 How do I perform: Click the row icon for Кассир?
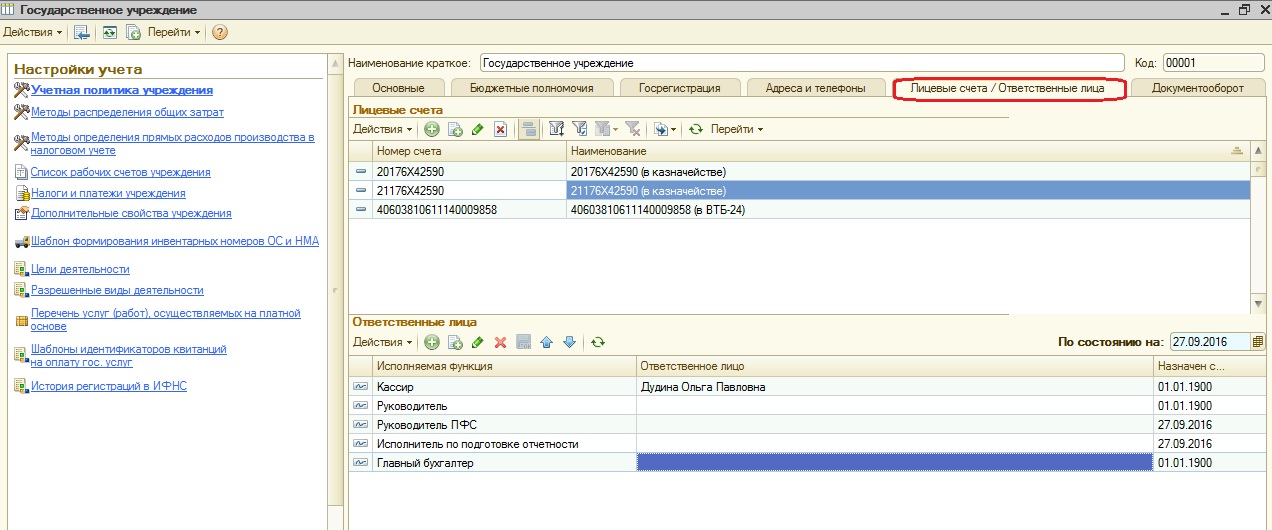click(360, 386)
